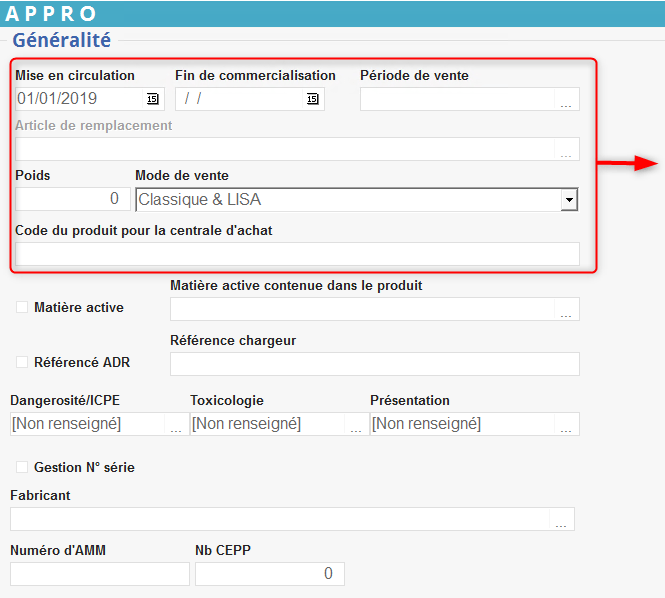
Task: Click the Fabricant browse ellipsis
Action: point(561,521)
